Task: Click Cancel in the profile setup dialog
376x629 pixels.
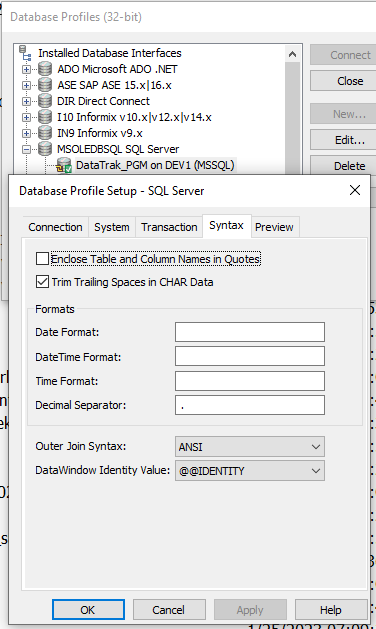Action: (169, 610)
